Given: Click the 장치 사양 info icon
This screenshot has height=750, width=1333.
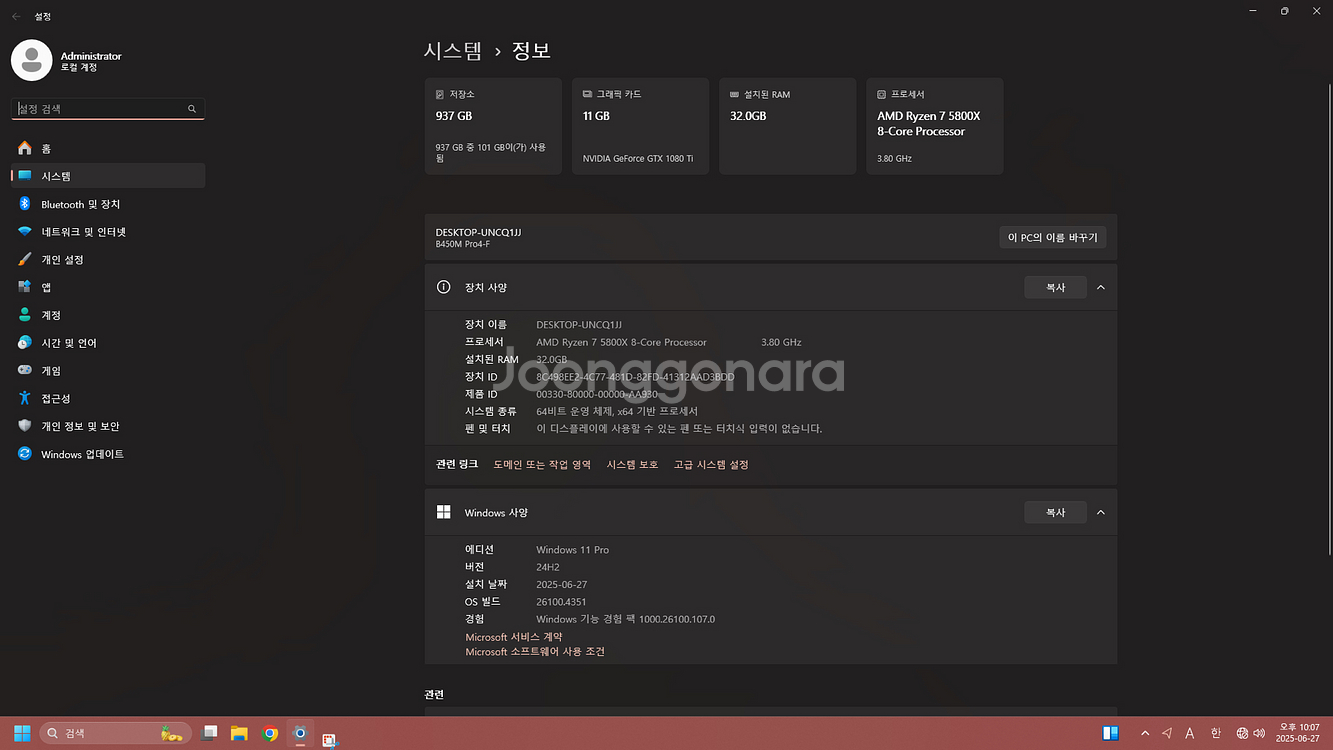Looking at the screenshot, I should click(x=443, y=287).
